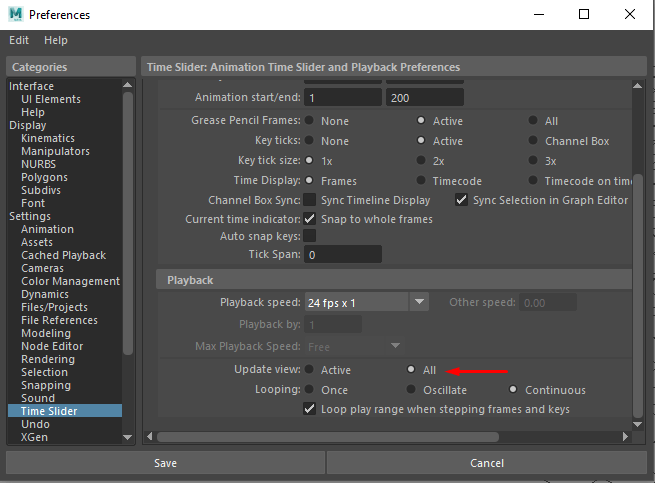Image resolution: width=655 pixels, height=483 pixels.
Task: Click the categories list scroll down arrow
Action: click(127, 437)
